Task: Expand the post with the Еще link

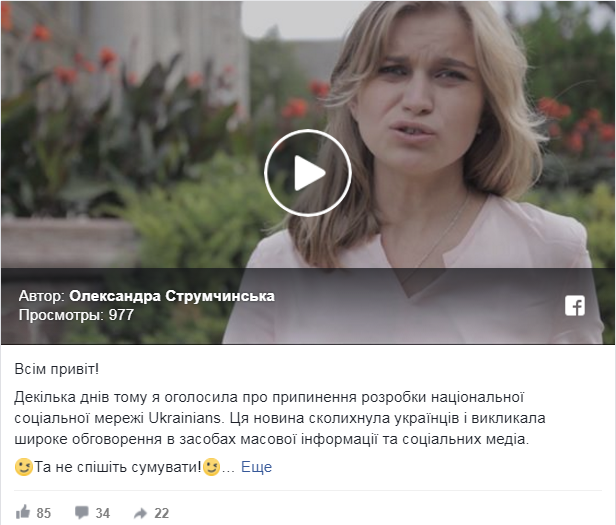Action: coord(257,467)
